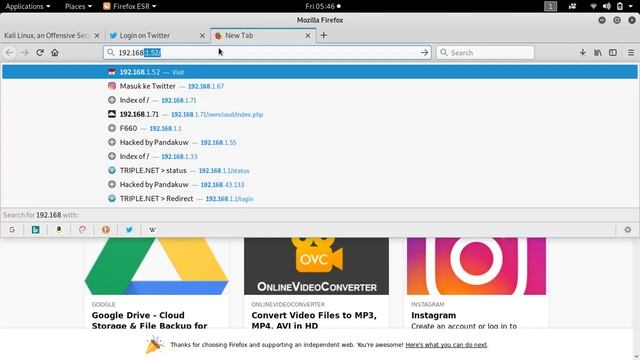Open TRIPLE.NET > Redirect suggestion
The height and width of the screenshot is (360, 640).
pyautogui.click(x=320, y=199)
